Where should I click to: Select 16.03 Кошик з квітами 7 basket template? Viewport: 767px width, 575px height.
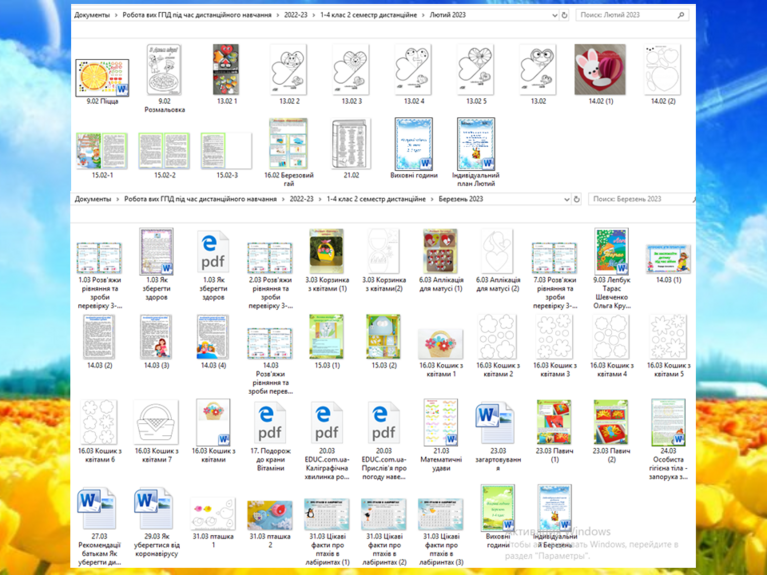156,423
